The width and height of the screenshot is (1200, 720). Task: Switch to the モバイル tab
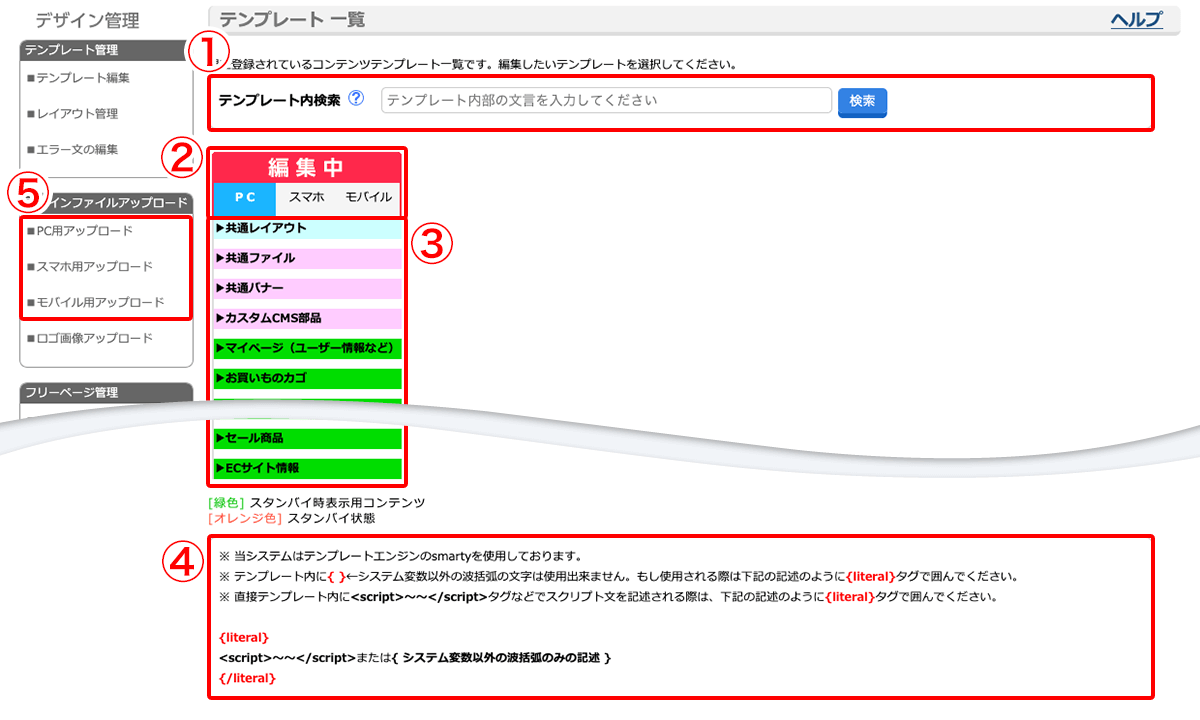click(368, 197)
